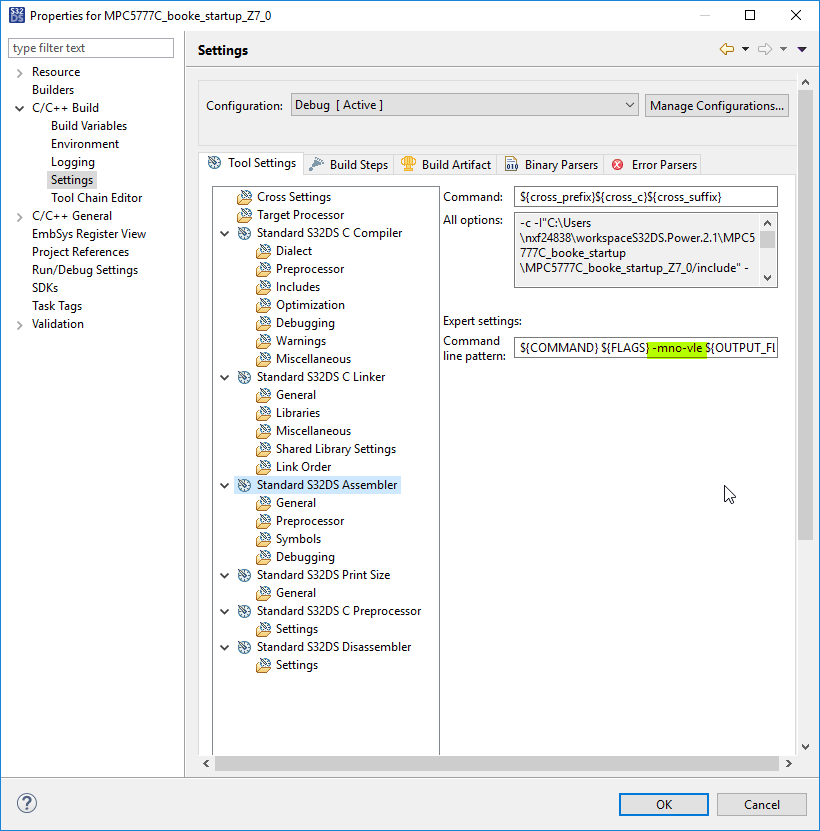Go back with the yellow arrow icon
Image resolution: width=820 pixels, height=831 pixels.
pos(727,49)
